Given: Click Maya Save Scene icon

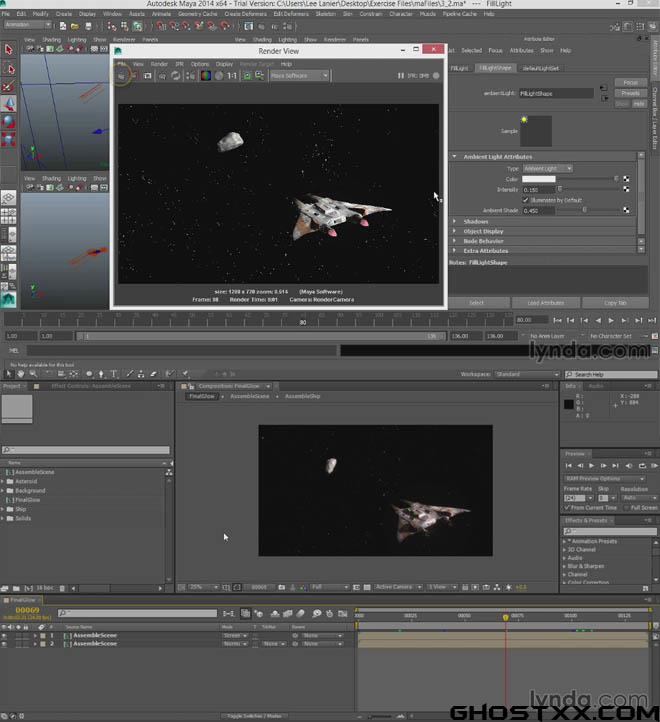Looking at the screenshot, I should (x=88, y=26).
